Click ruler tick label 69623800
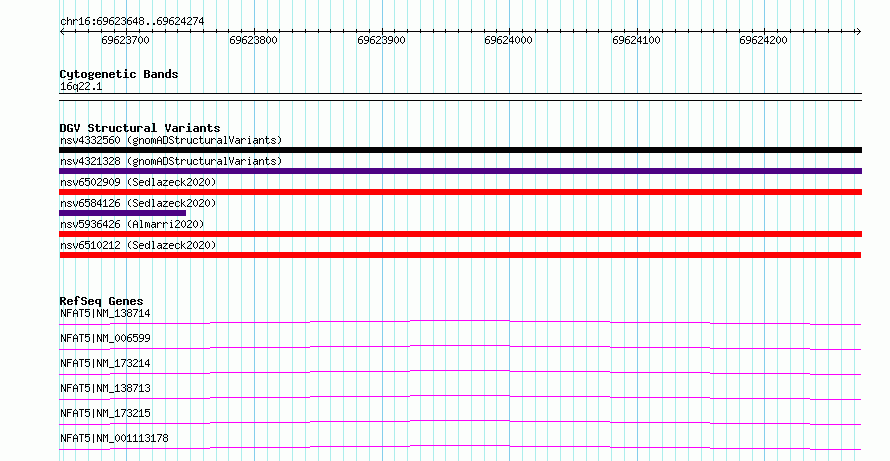890x461 pixels. [x=253, y=40]
